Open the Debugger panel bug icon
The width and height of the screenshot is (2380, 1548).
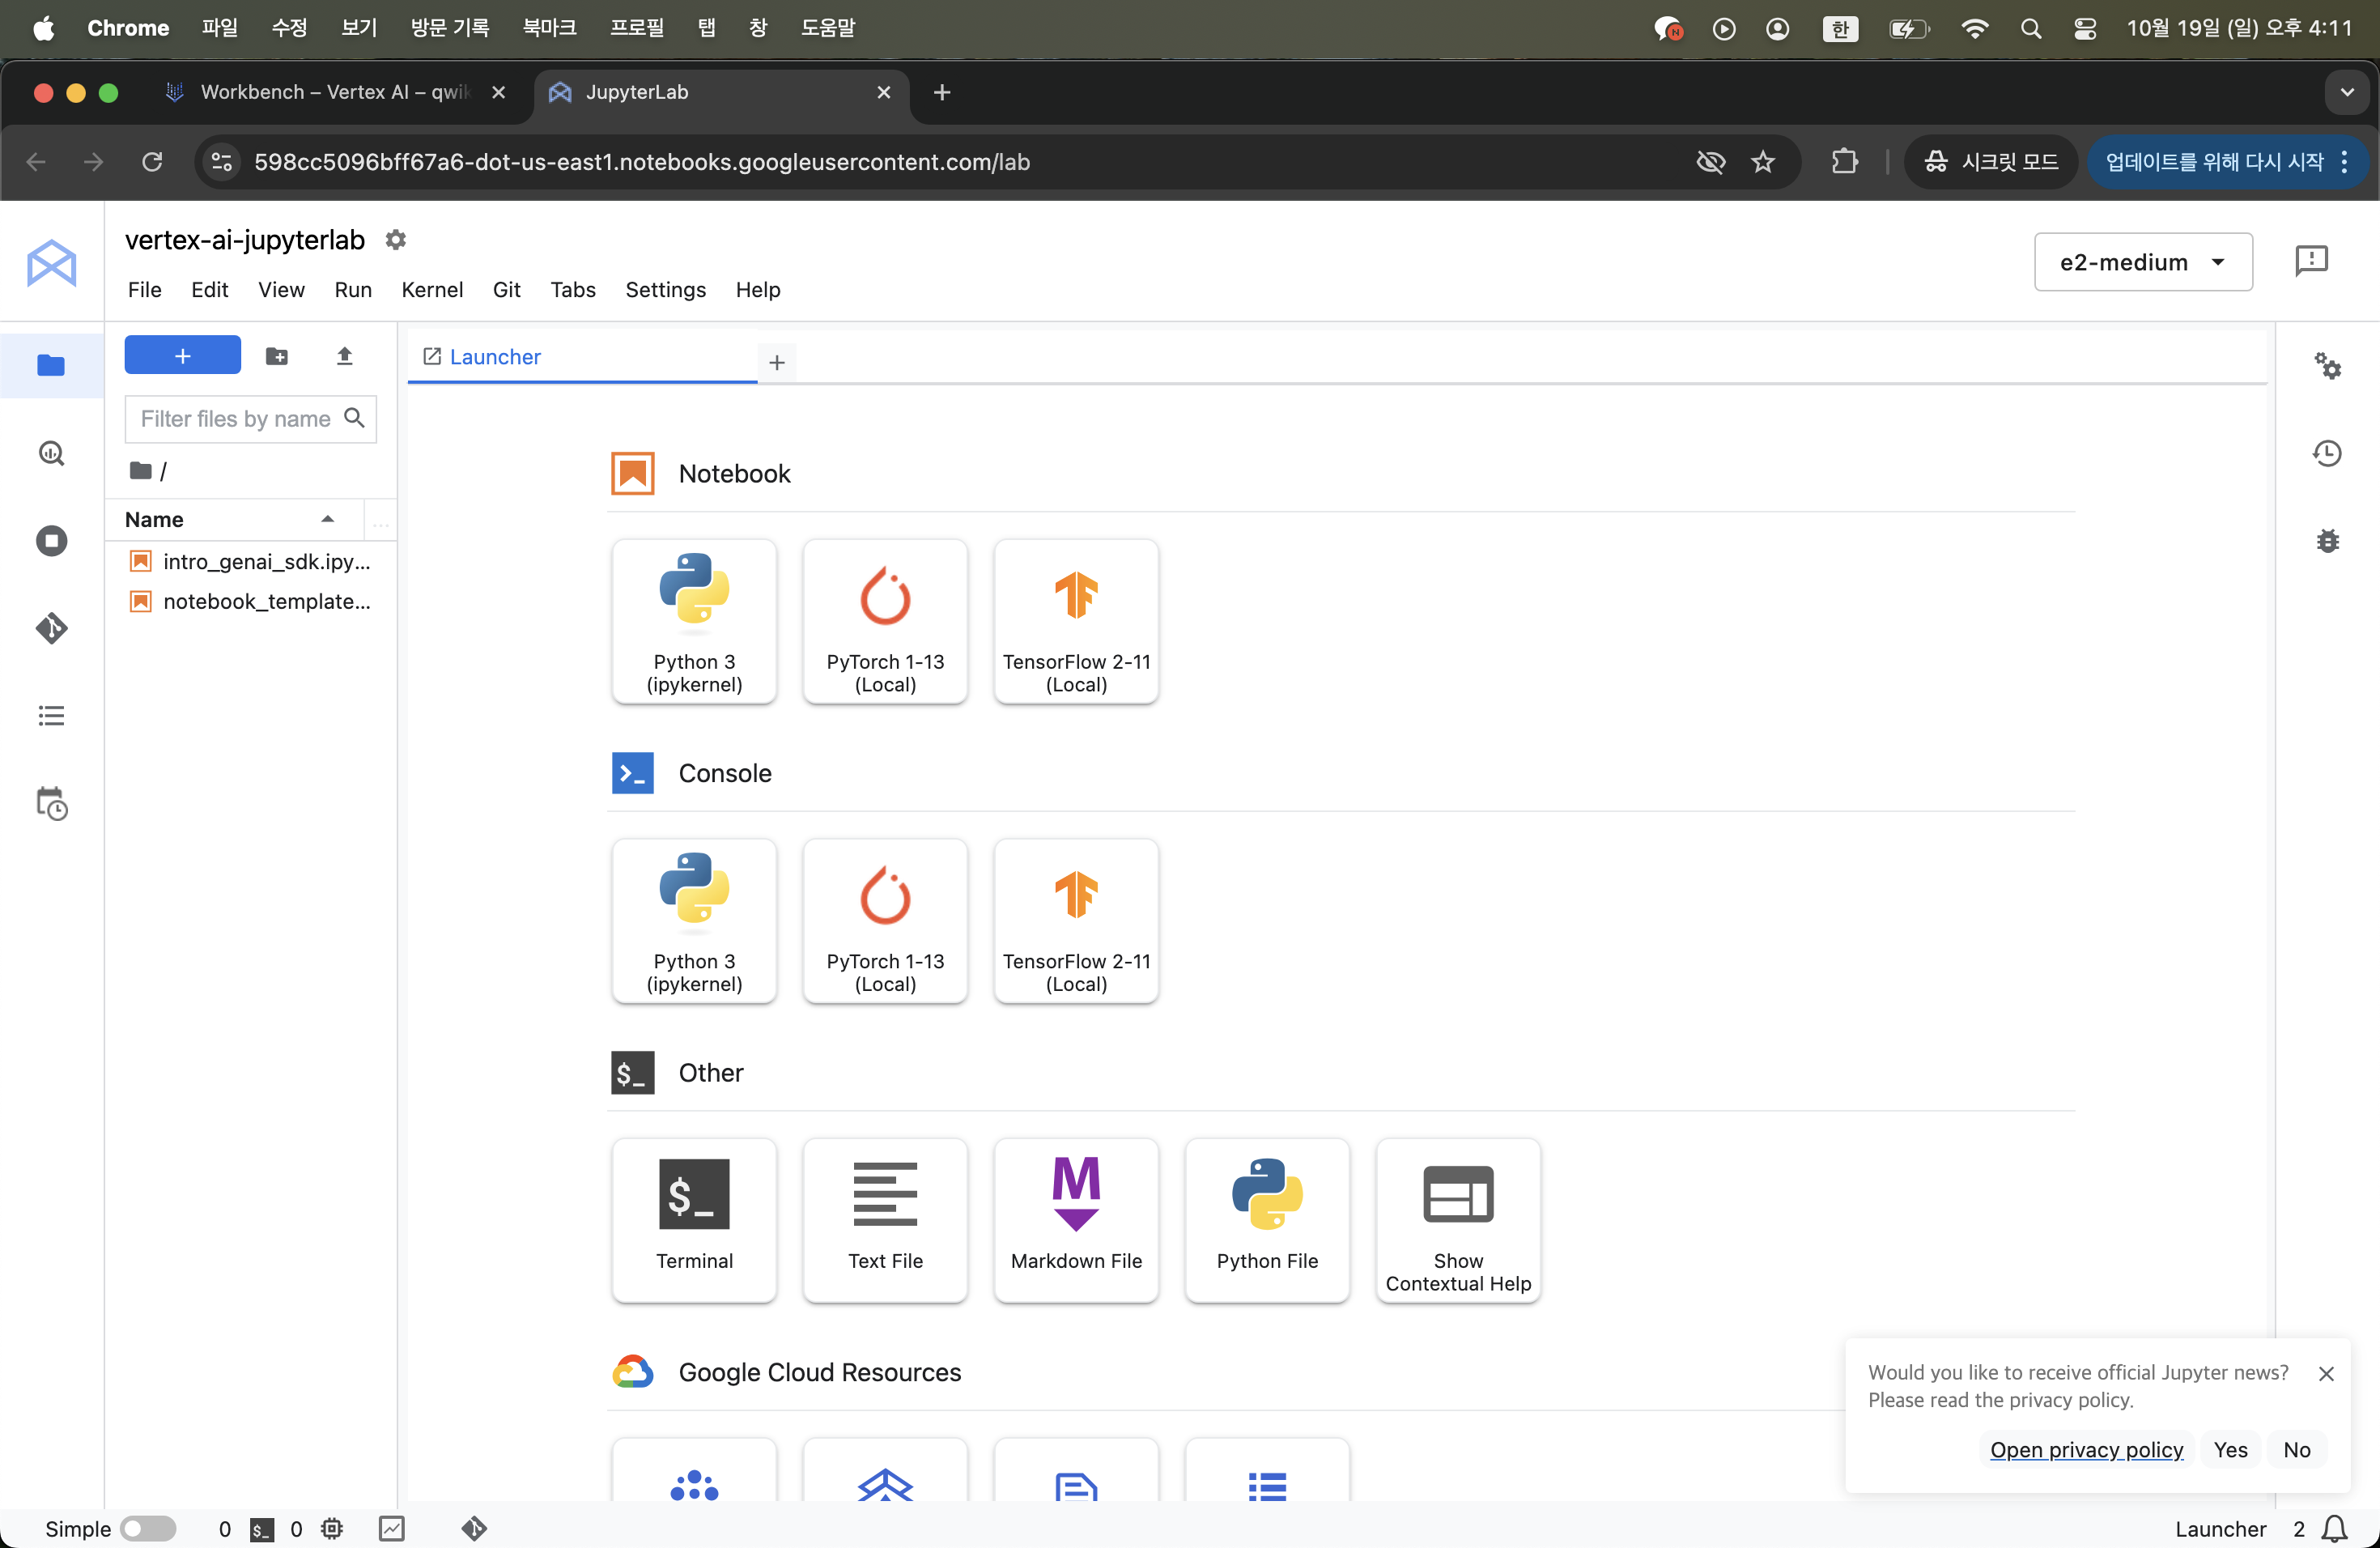coord(2327,541)
